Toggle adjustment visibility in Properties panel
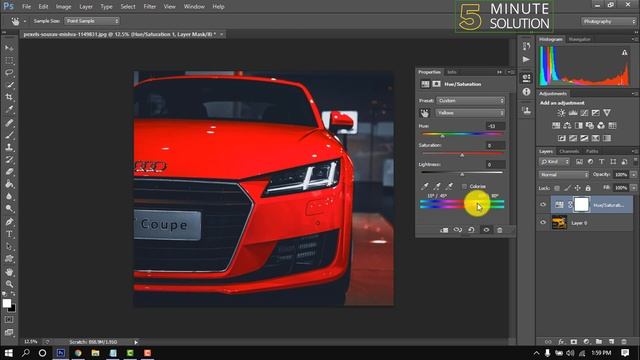The height and width of the screenshot is (360, 640). (x=486, y=230)
